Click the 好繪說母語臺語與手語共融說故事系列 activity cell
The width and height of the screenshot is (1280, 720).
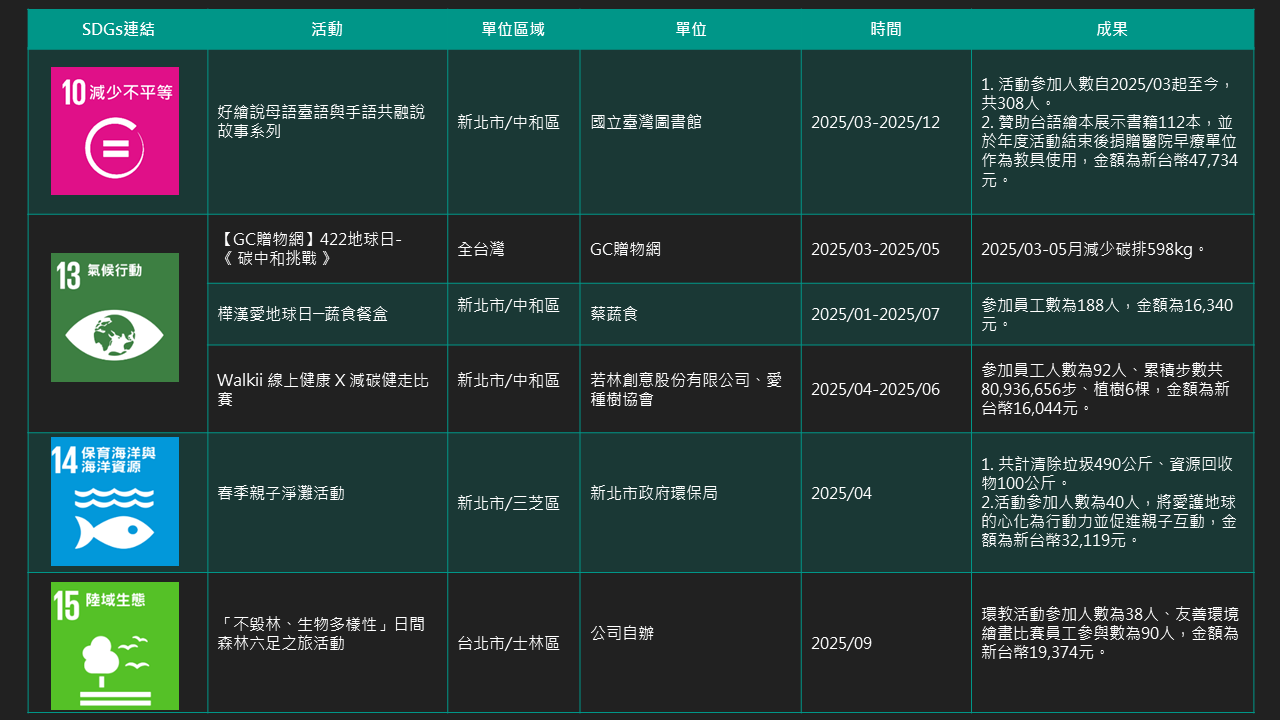point(320,122)
